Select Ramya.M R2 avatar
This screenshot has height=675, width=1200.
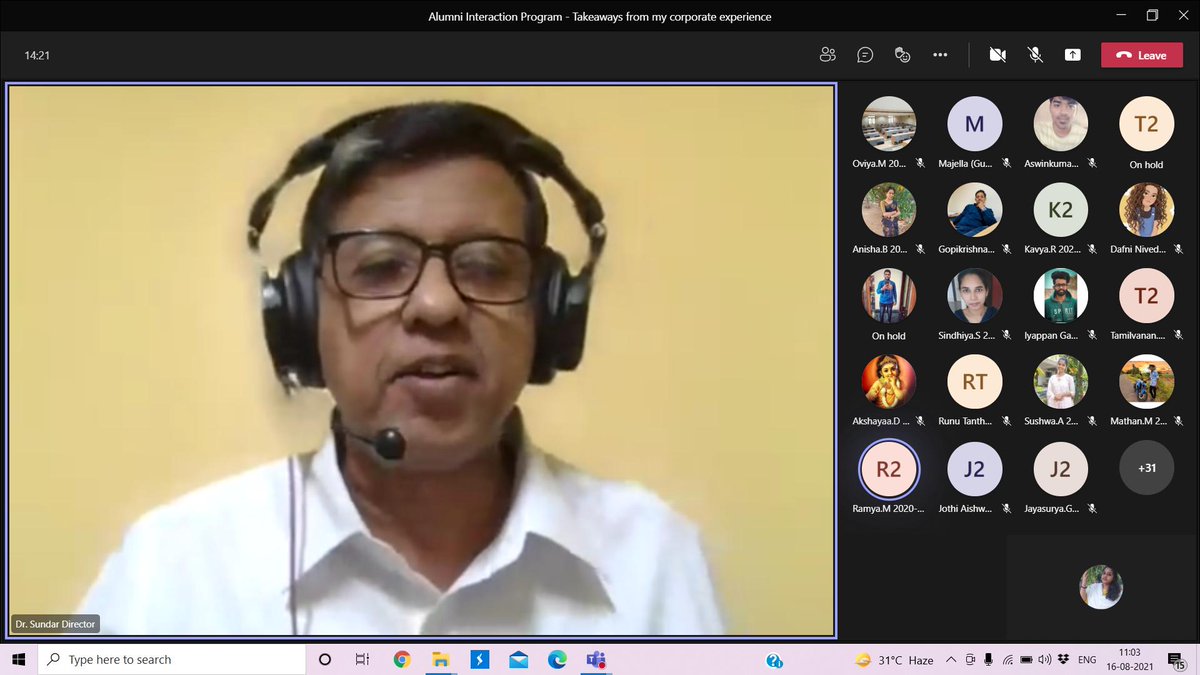[x=888, y=468]
